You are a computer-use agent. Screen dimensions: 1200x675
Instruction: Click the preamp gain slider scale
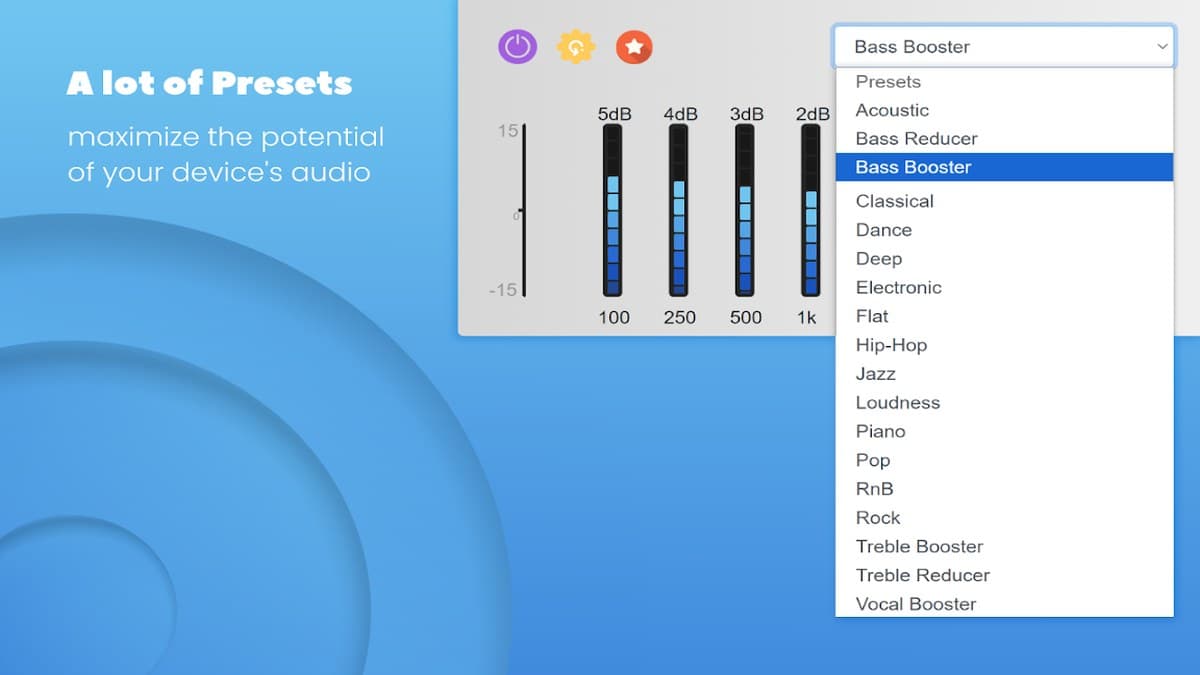click(x=523, y=211)
